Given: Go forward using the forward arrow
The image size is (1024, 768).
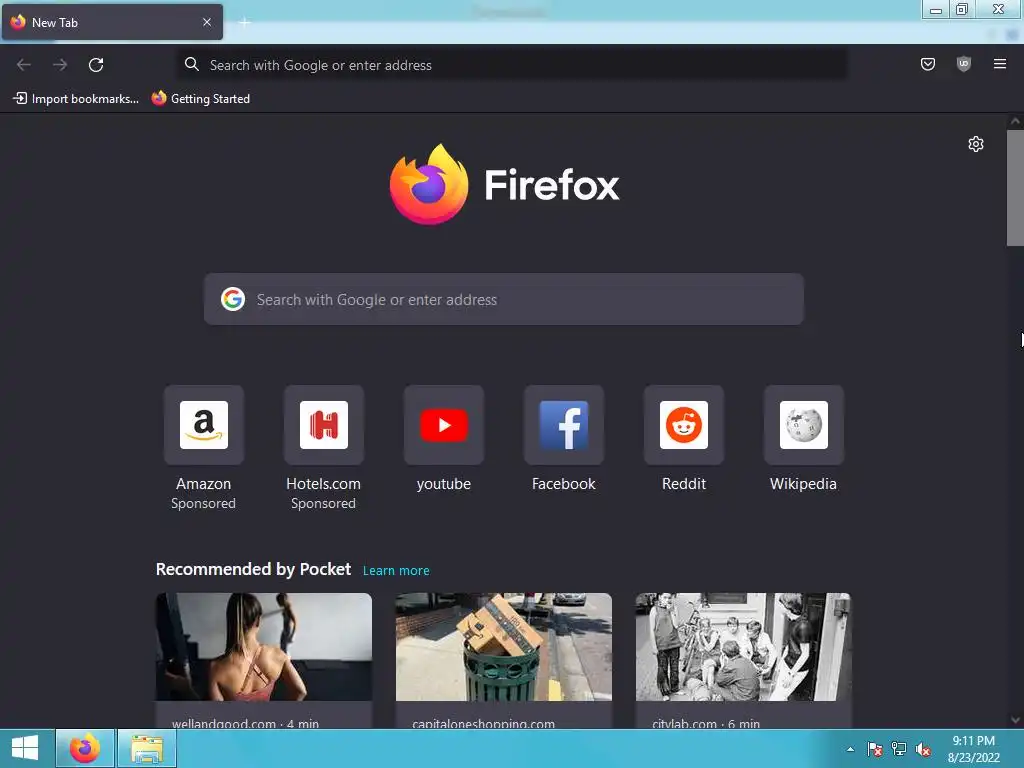Looking at the screenshot, I should [x=60, y=65].
